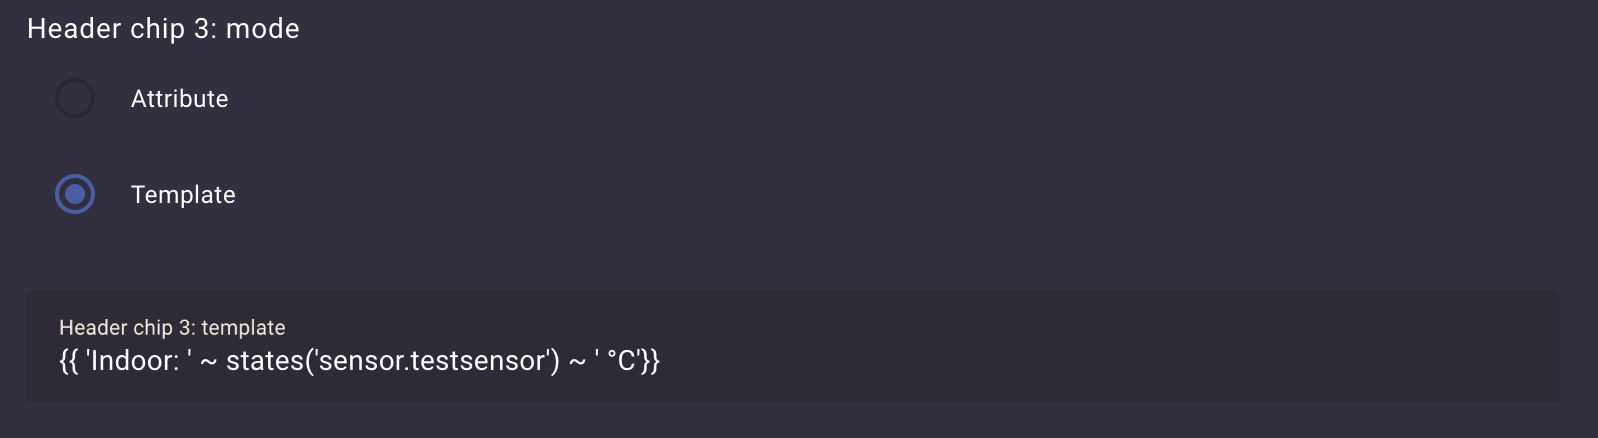Click the word "mode" in the heading
This screenshot has width=1598, height=438.
tap(262, 28)
